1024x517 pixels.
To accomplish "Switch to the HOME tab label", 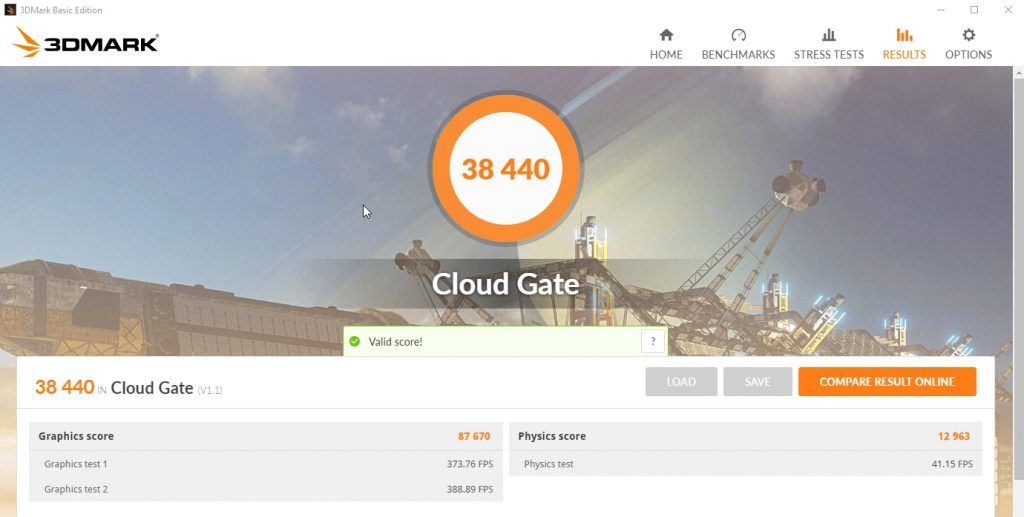I will (665, 55).
